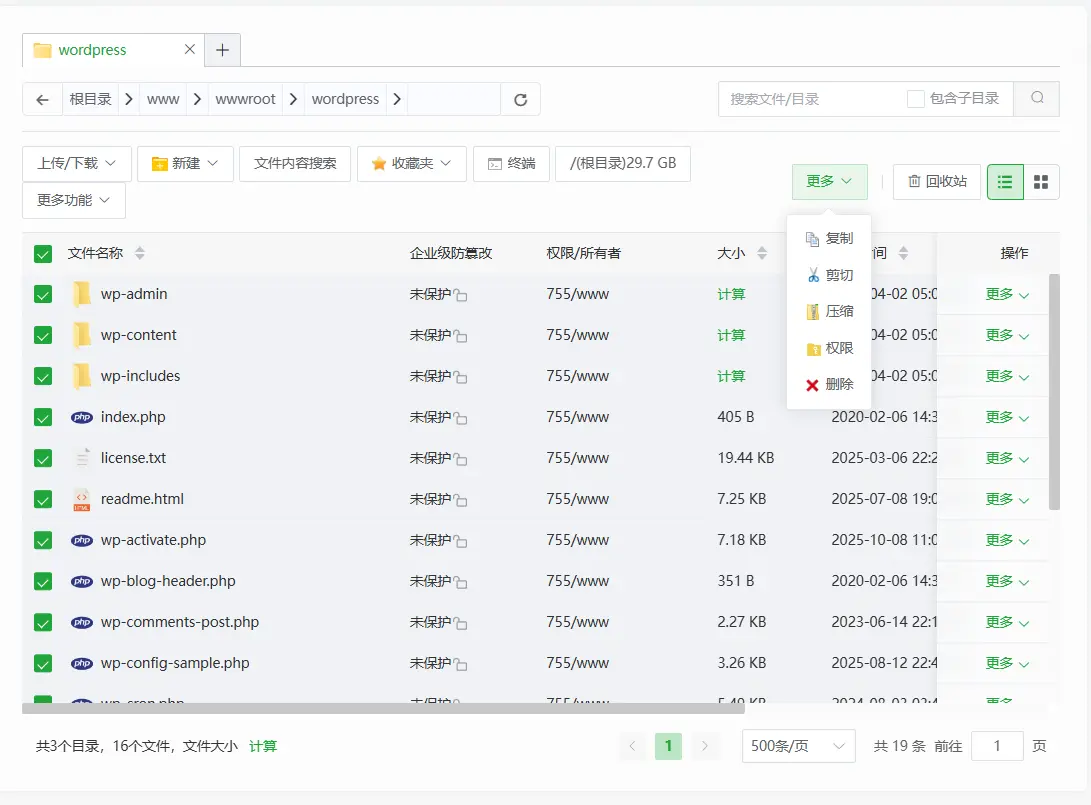Screen dimensions: 1091x805
Task: Click the wp-content folder icon
Action: 82,335
